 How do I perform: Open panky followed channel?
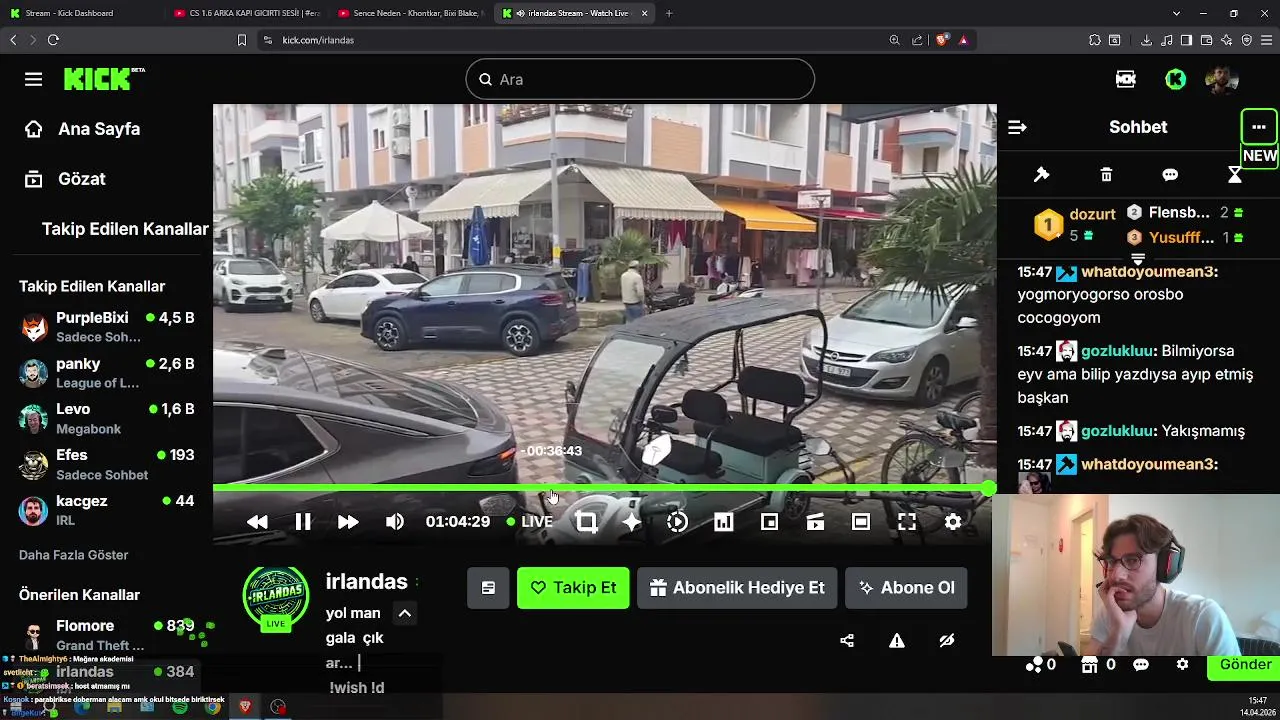point(106,373)
